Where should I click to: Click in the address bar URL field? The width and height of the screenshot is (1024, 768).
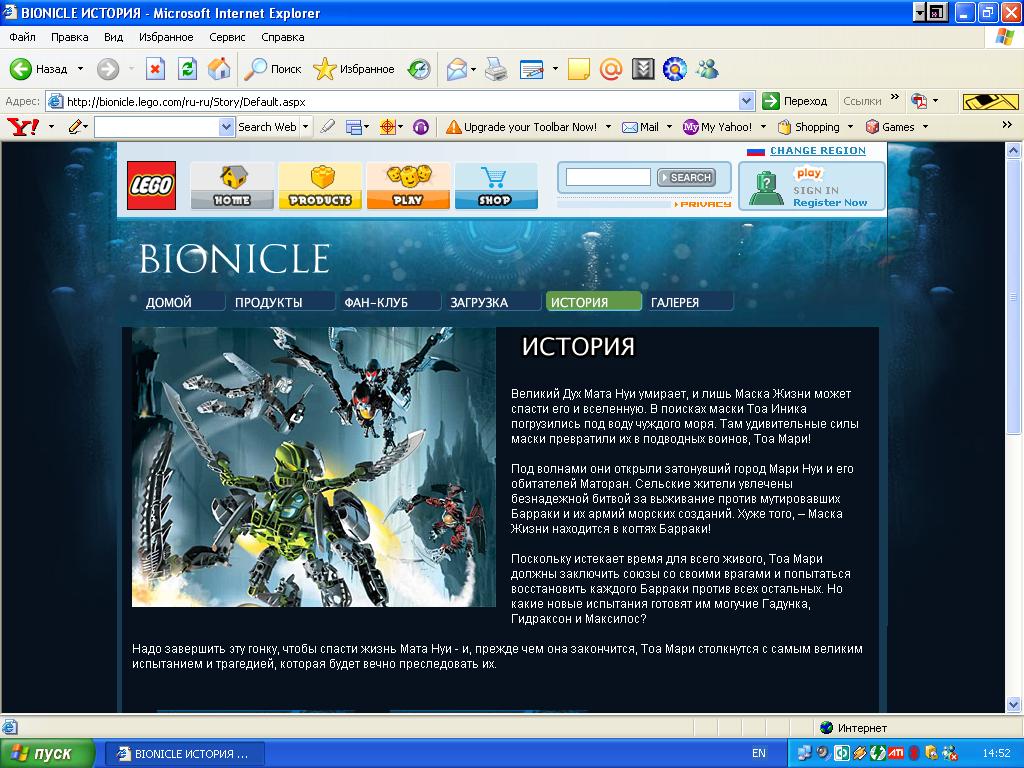394,101
